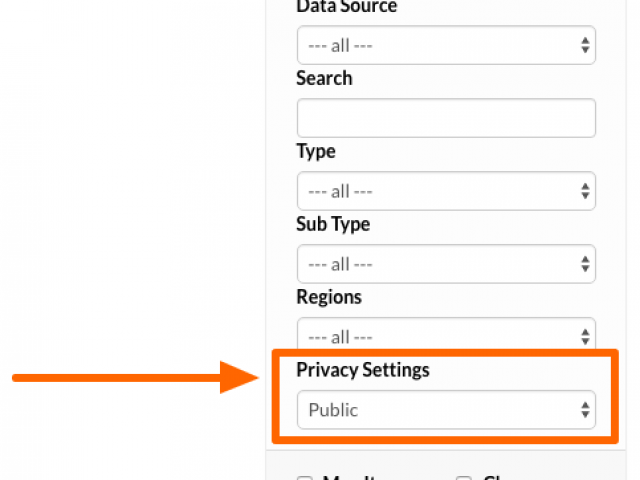Image resolution: width=640 pixels, height=480 pixels.
Task: Click the Regions select arrows icon
Action: click(x=585, y=337)
